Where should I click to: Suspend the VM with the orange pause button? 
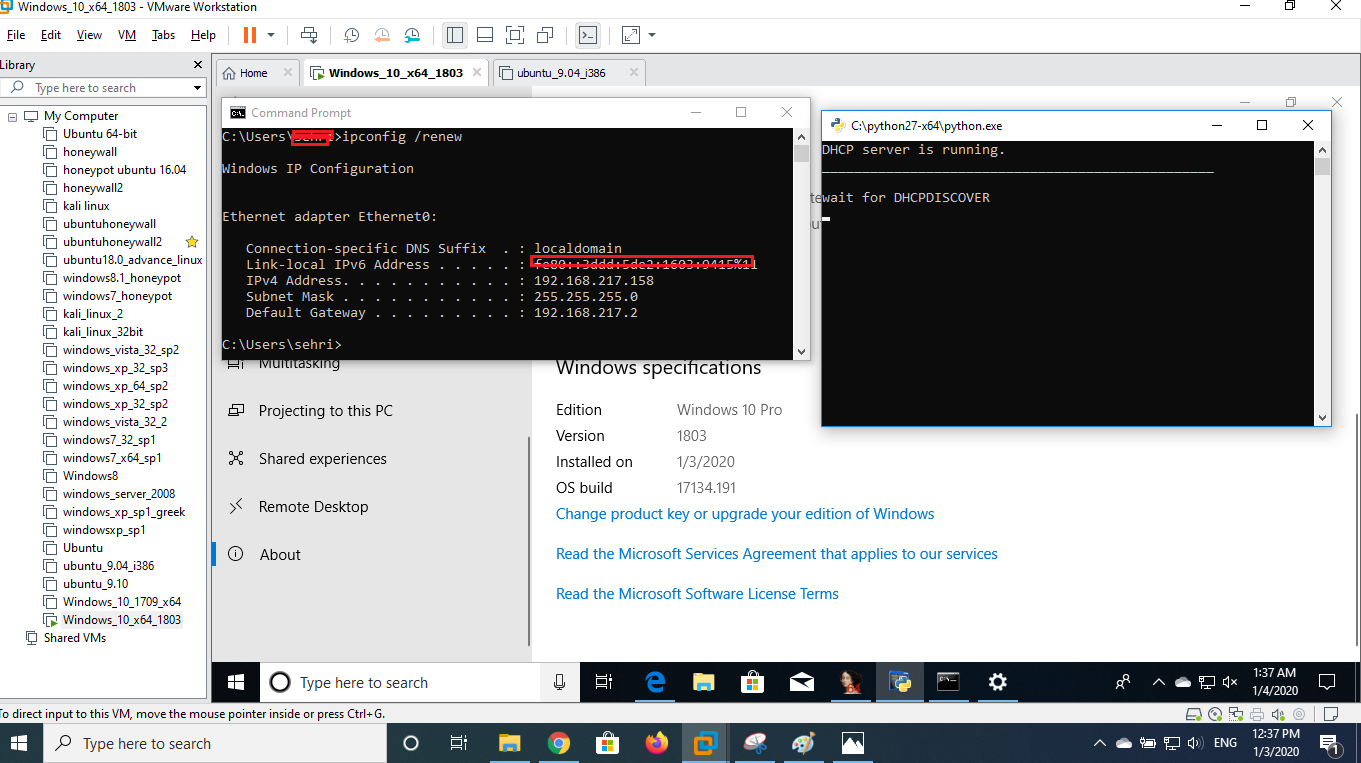(x=250, y=35)
